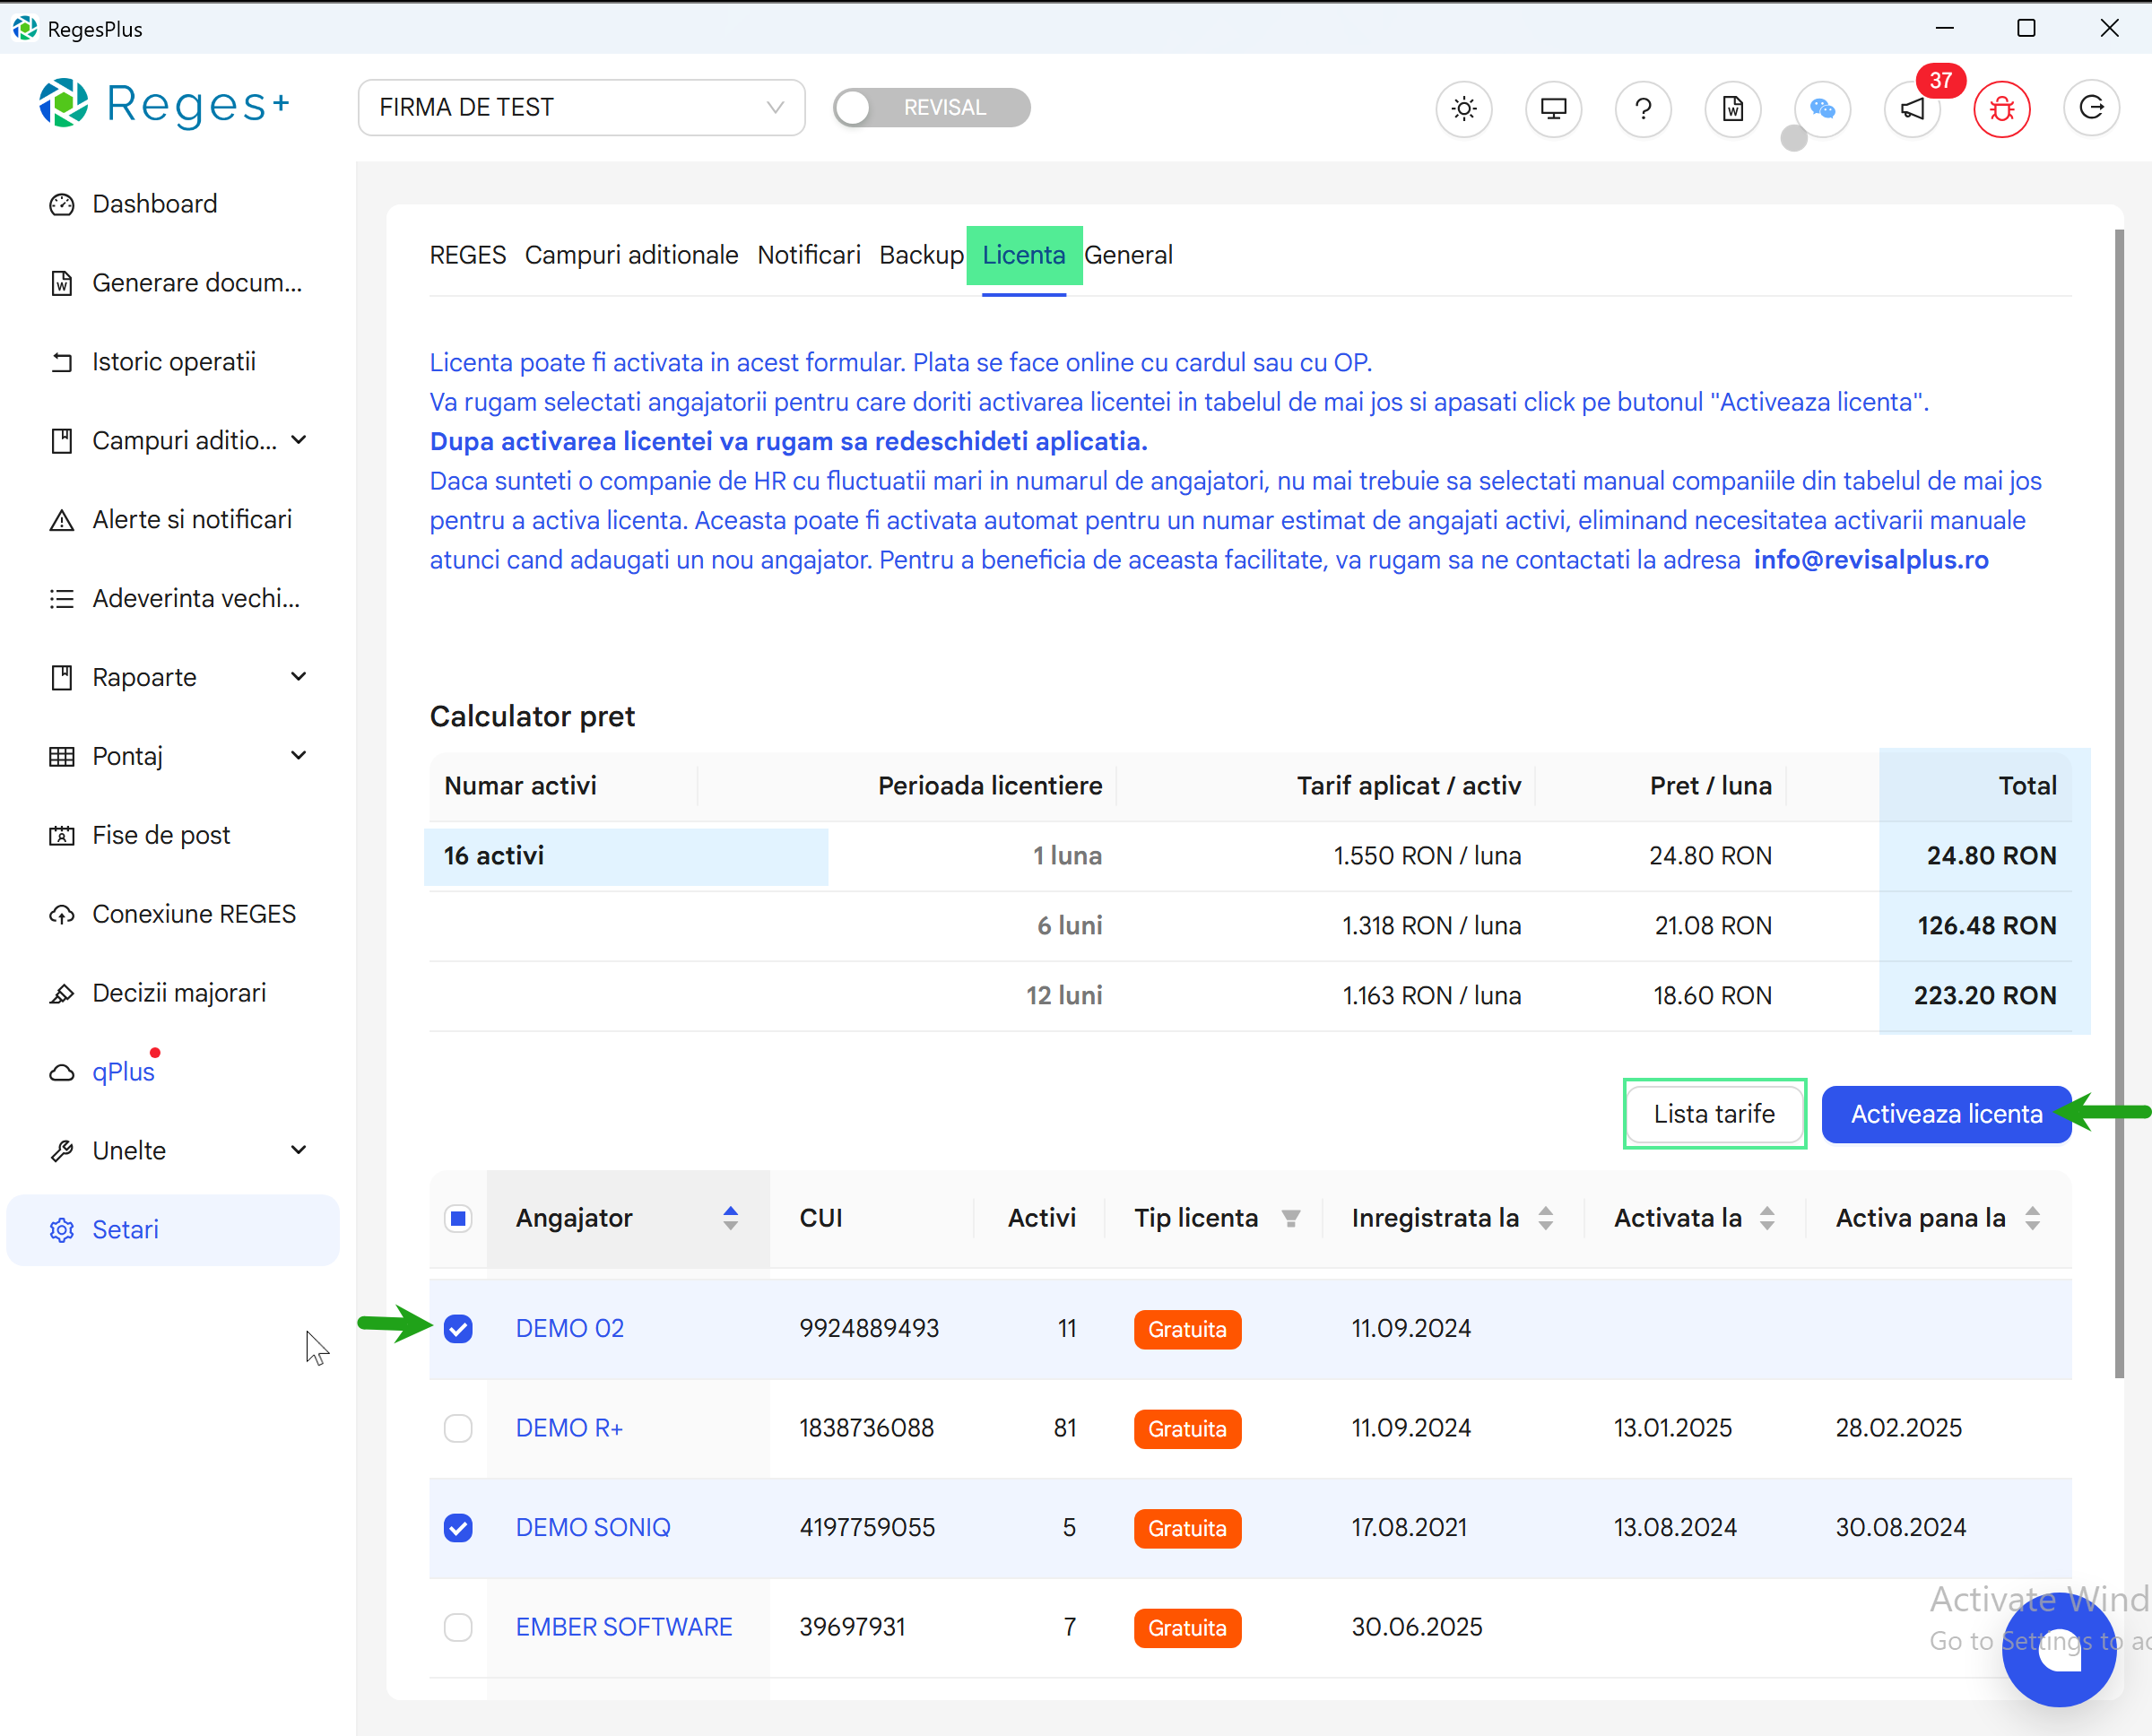Log out via the exit icon
The image size is (2152, 1736).
tap(2091, 109)
